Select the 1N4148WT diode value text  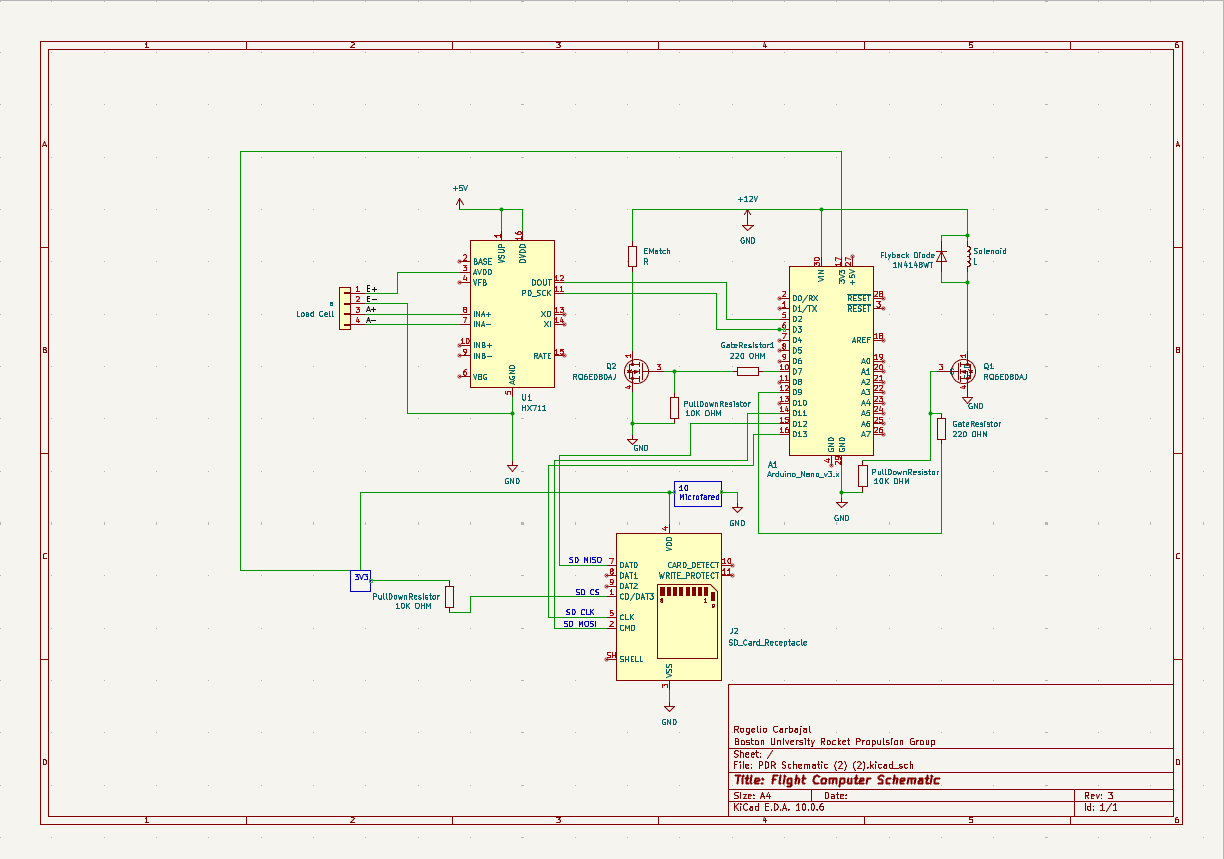913,265
